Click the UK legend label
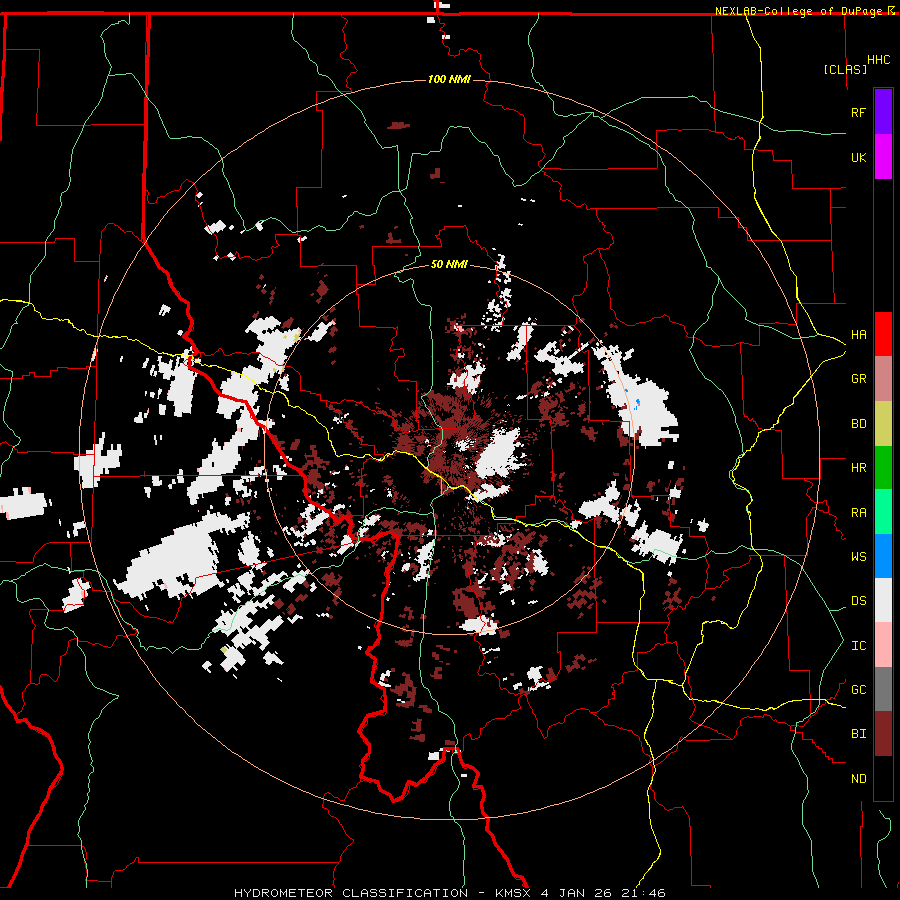Screen dimensions: 900x900 pyautogui.click(x=858, y=157)
